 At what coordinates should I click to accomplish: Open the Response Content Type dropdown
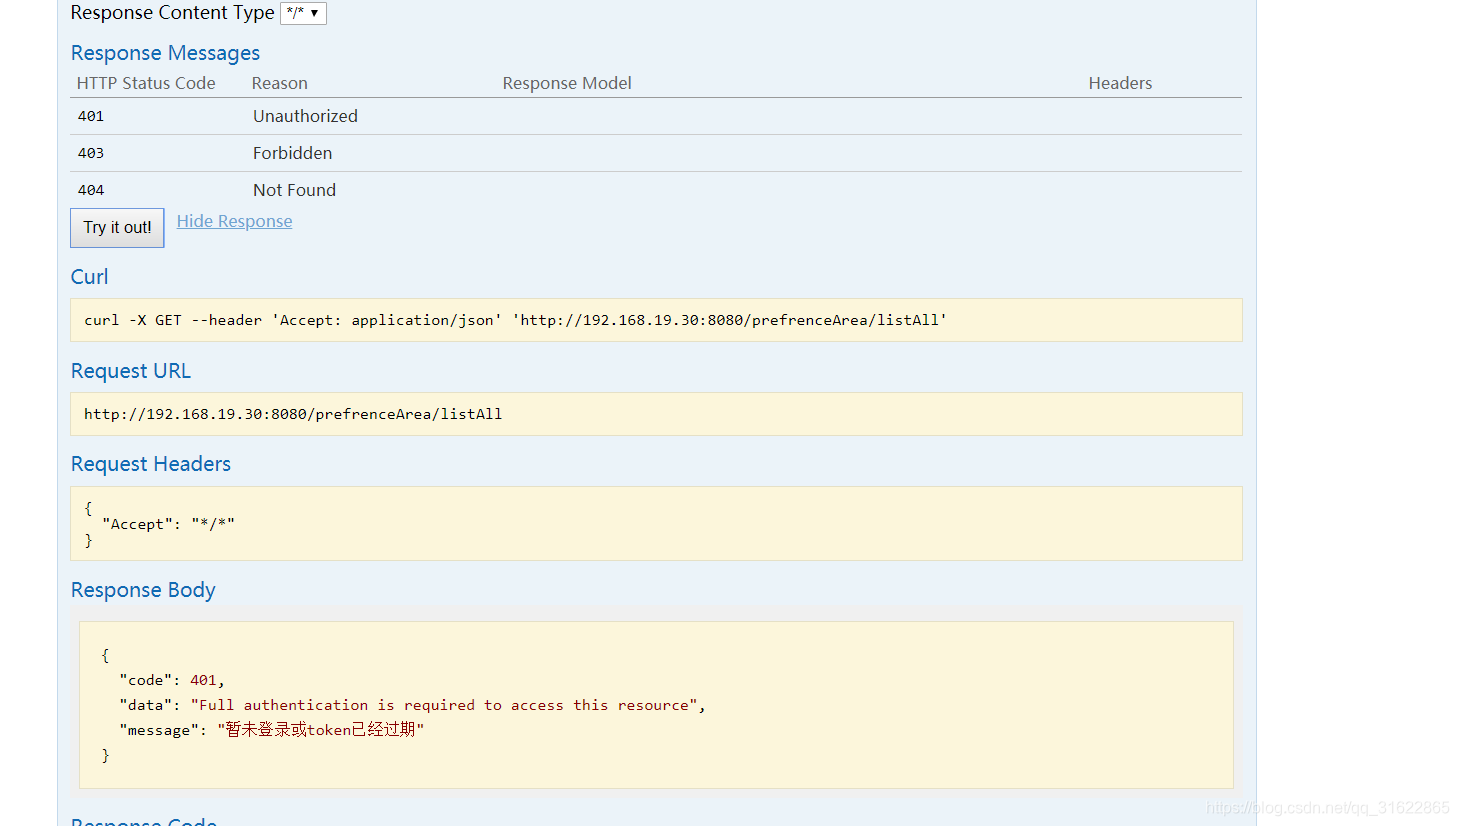click(x=302, y=13)
